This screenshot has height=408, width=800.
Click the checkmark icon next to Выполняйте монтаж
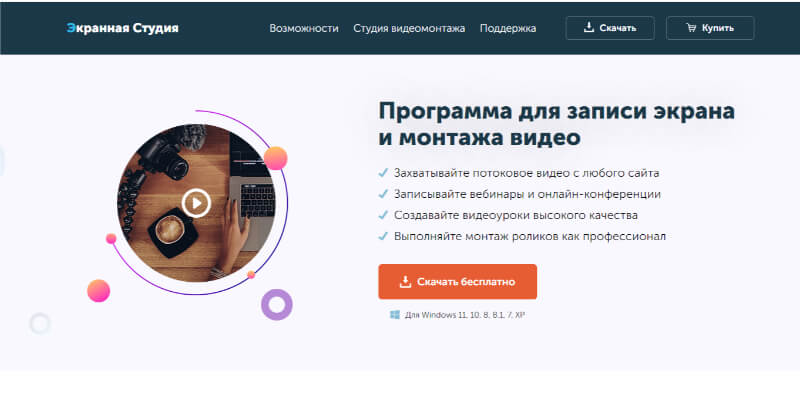click(x=383, y=237)
